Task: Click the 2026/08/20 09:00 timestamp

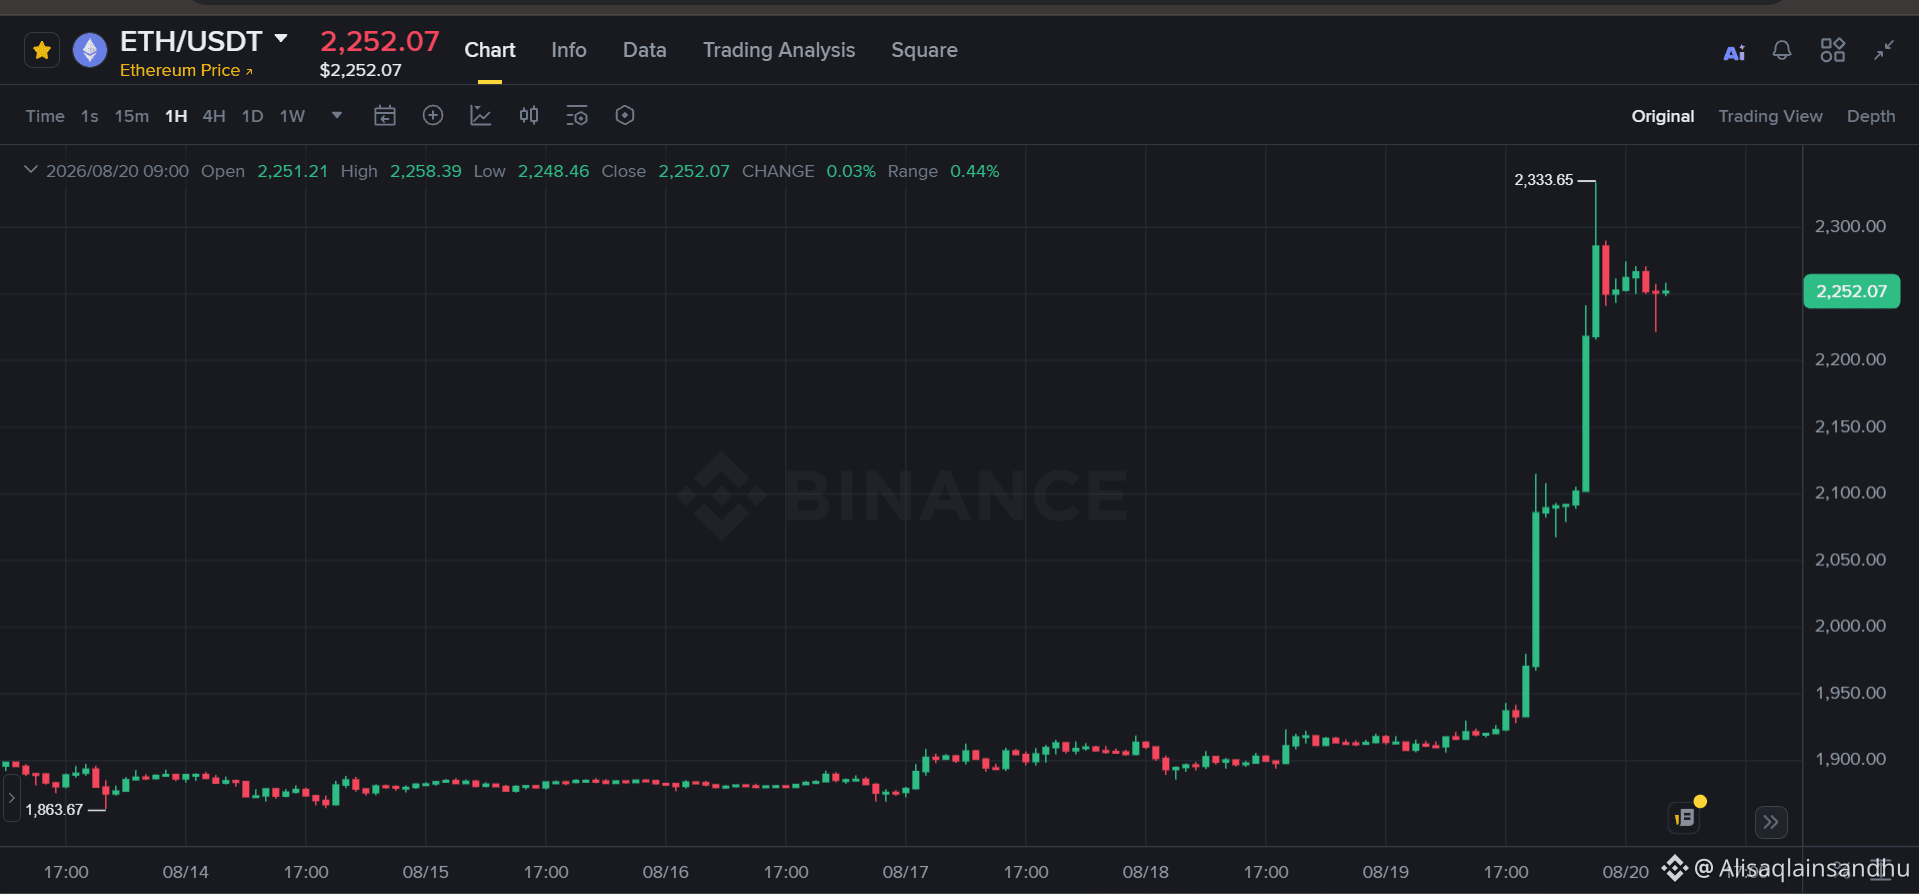Action: [x=117, y=171]
